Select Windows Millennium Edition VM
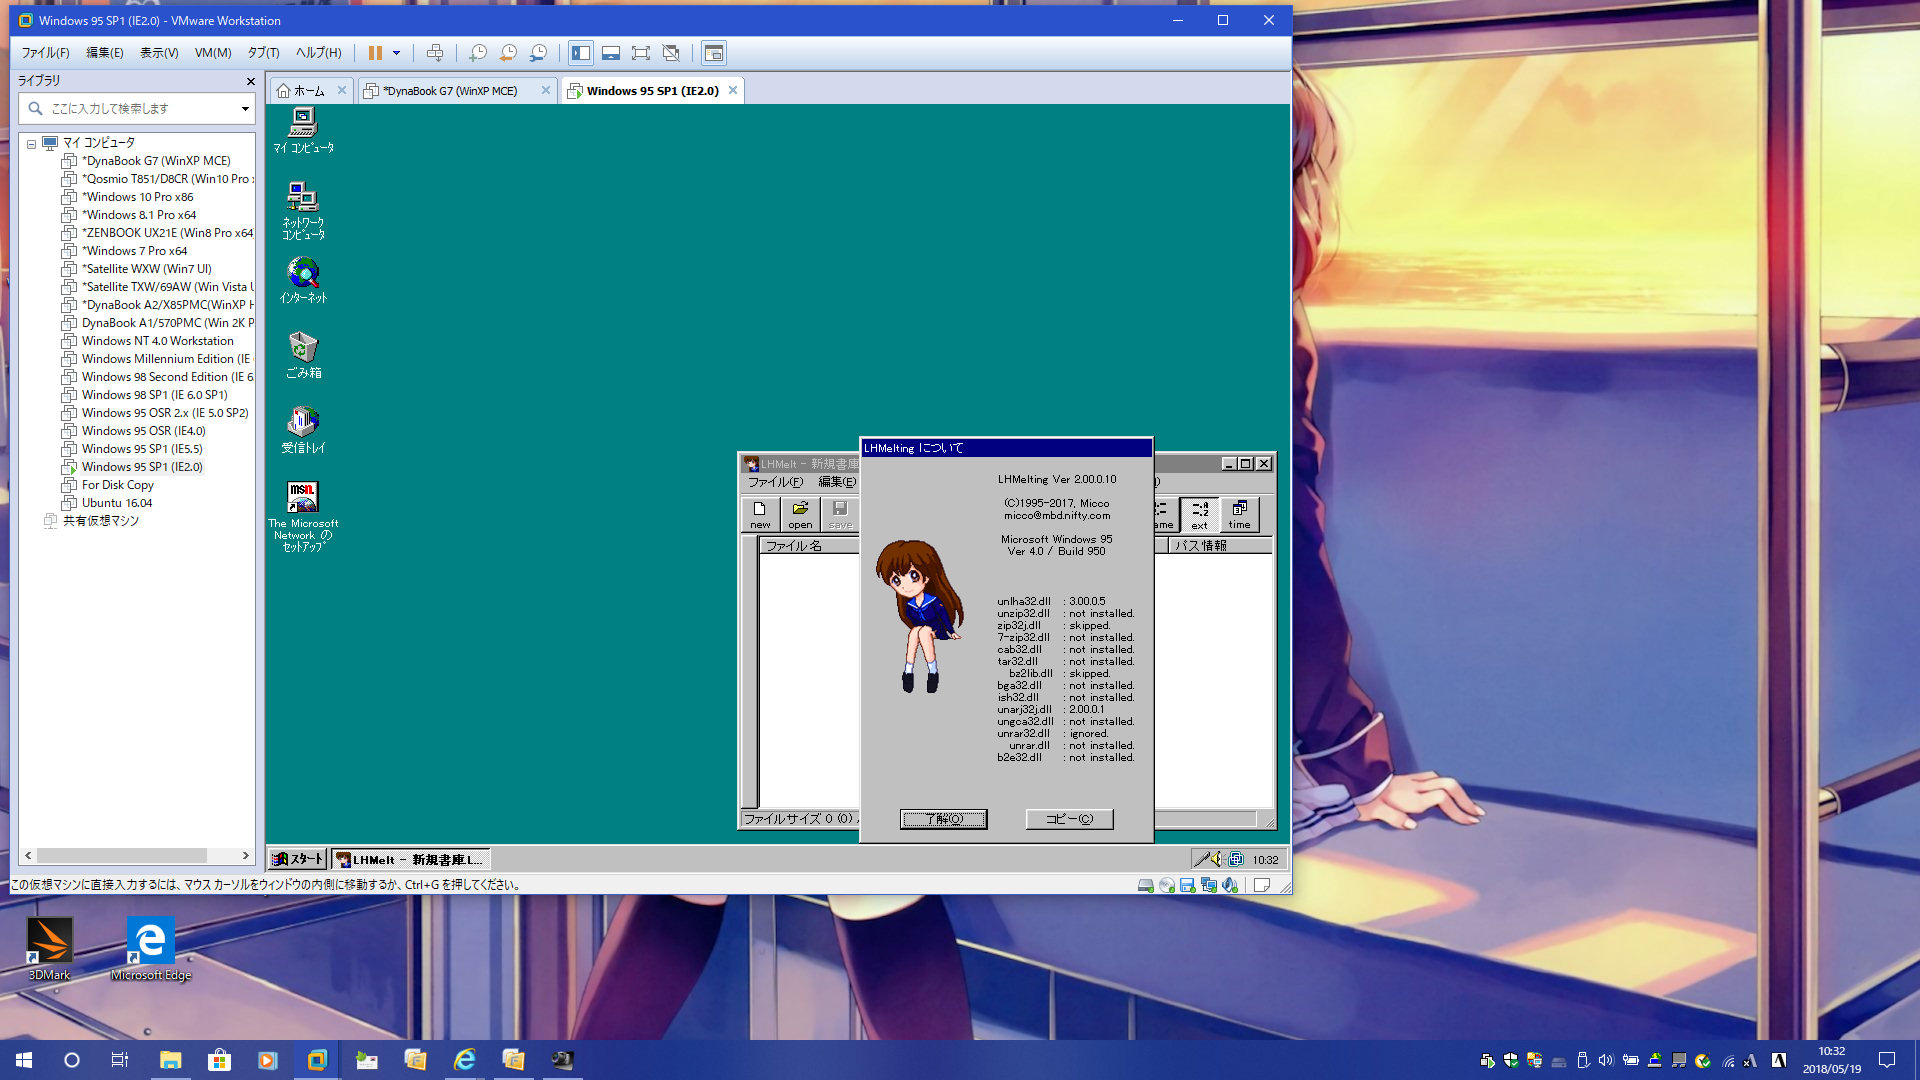 click(156, 359)
